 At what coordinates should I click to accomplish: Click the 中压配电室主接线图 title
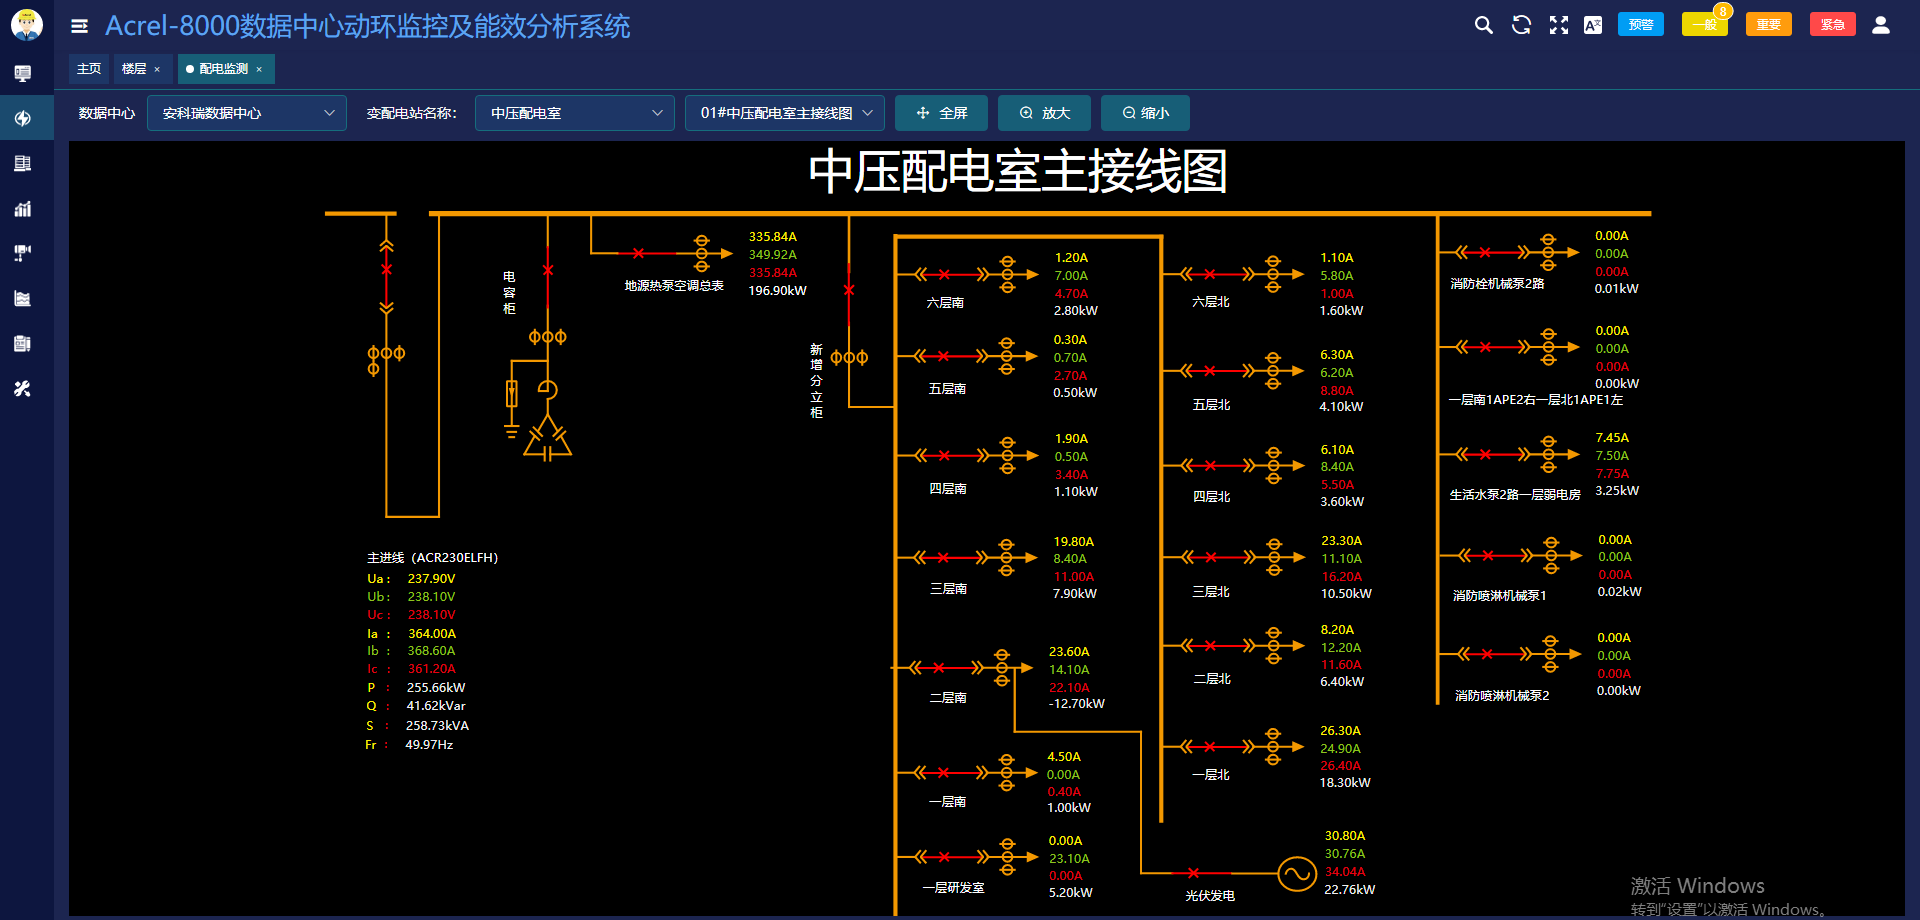click(1018, 171)
